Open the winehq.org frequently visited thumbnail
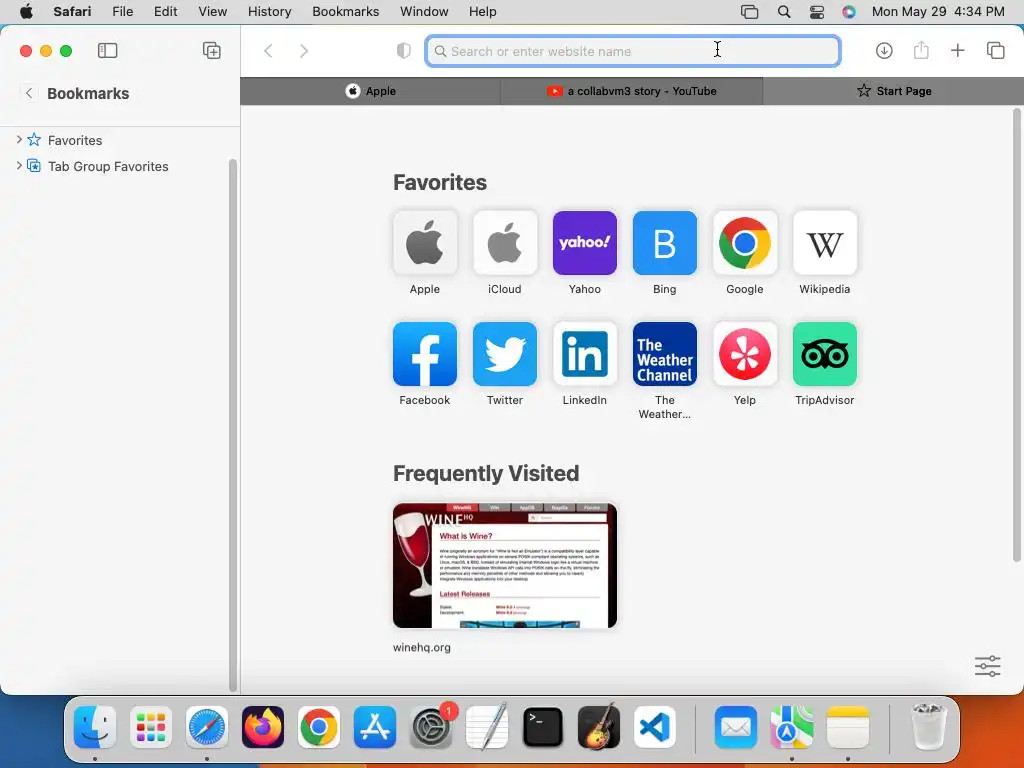This screenshot has width=1024, height=768. [x=505, y=566]
